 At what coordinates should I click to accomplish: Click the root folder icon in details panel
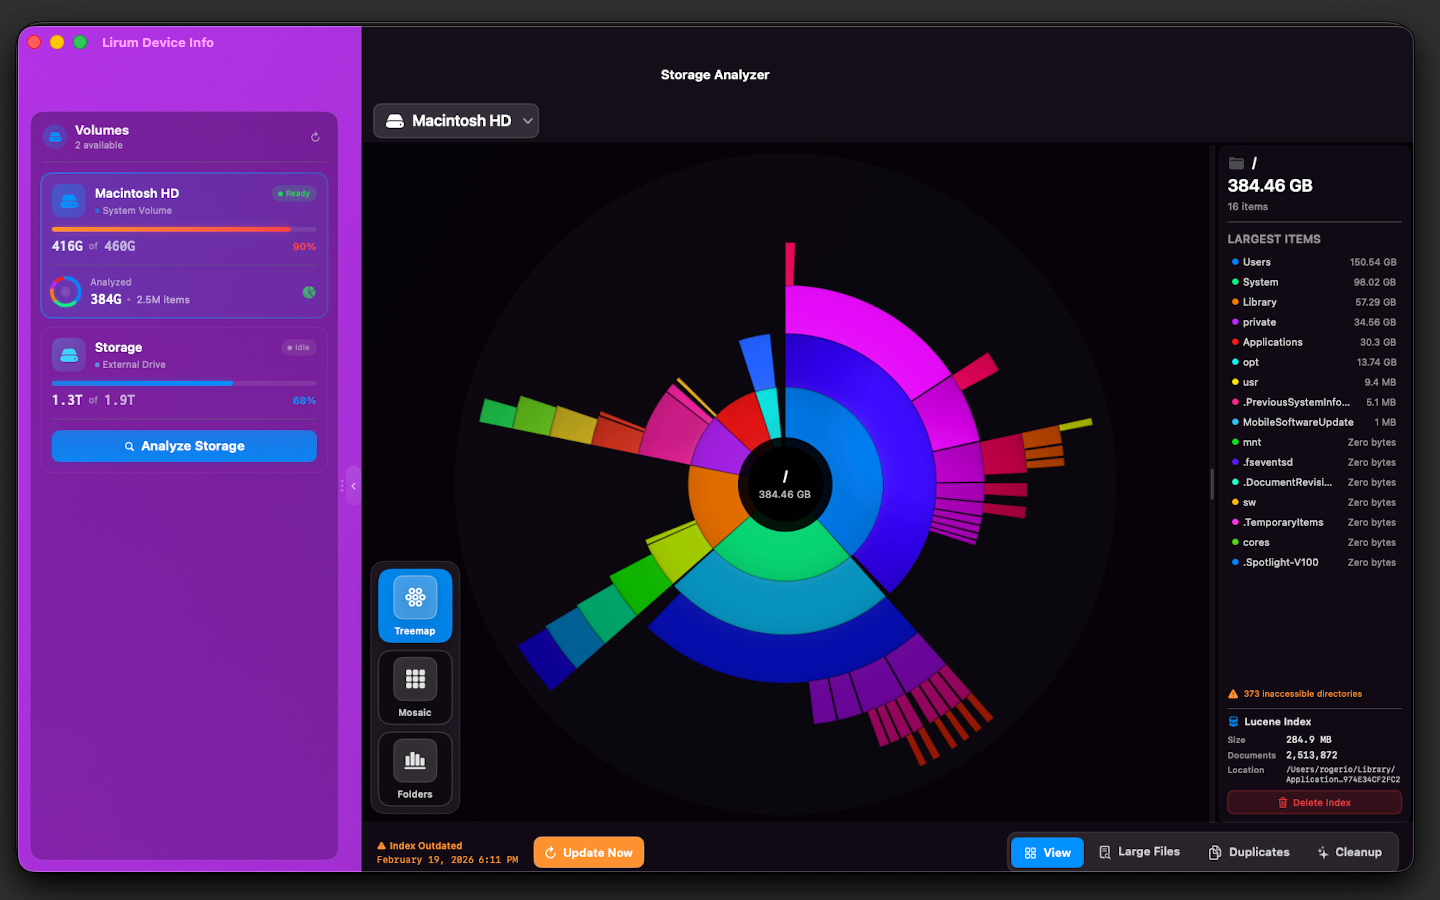[1237, 163]
